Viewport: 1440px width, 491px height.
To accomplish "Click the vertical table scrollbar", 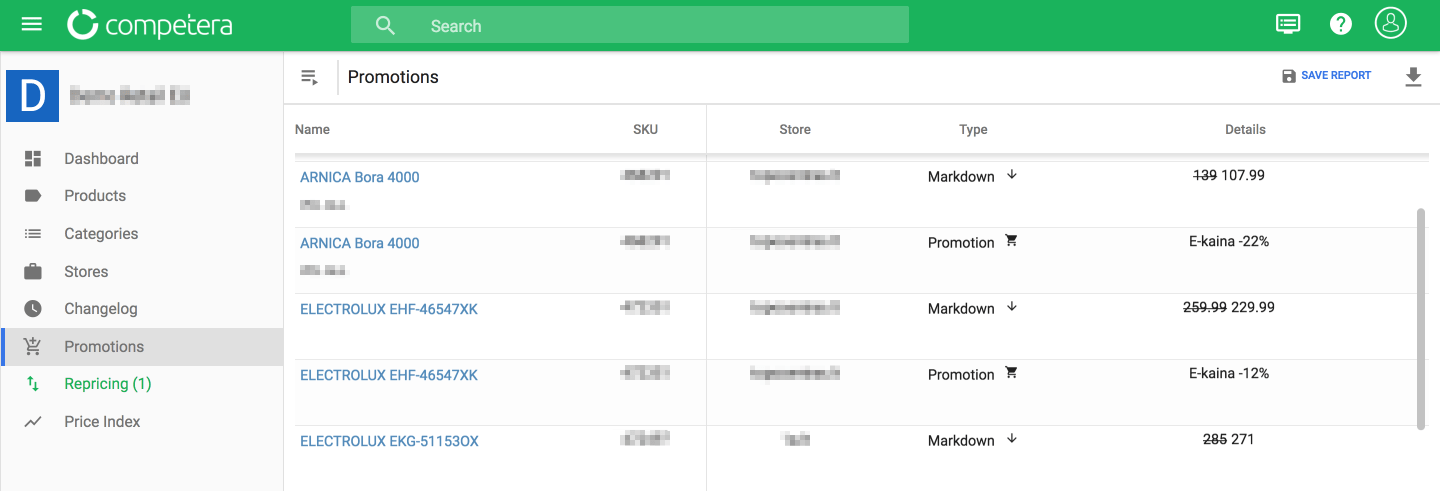I will tap(1422, 319).
